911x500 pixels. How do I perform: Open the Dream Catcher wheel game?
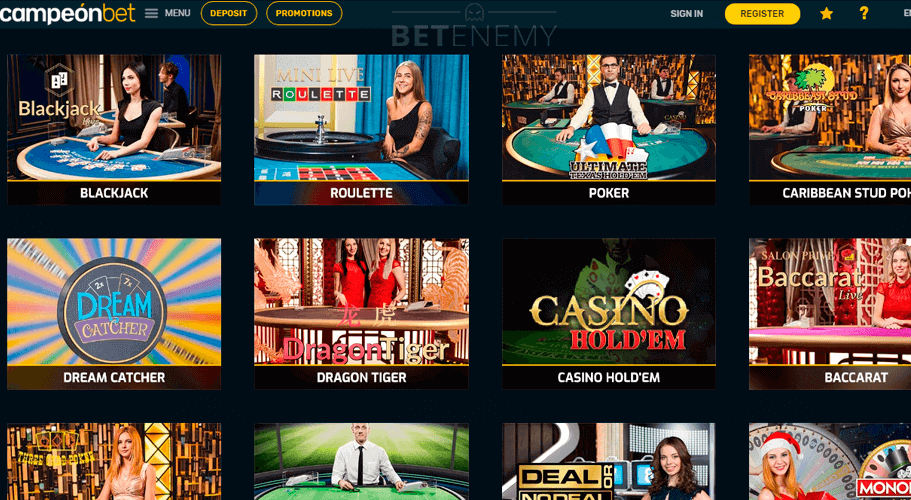pyautogui.click(x=114, y=314)
